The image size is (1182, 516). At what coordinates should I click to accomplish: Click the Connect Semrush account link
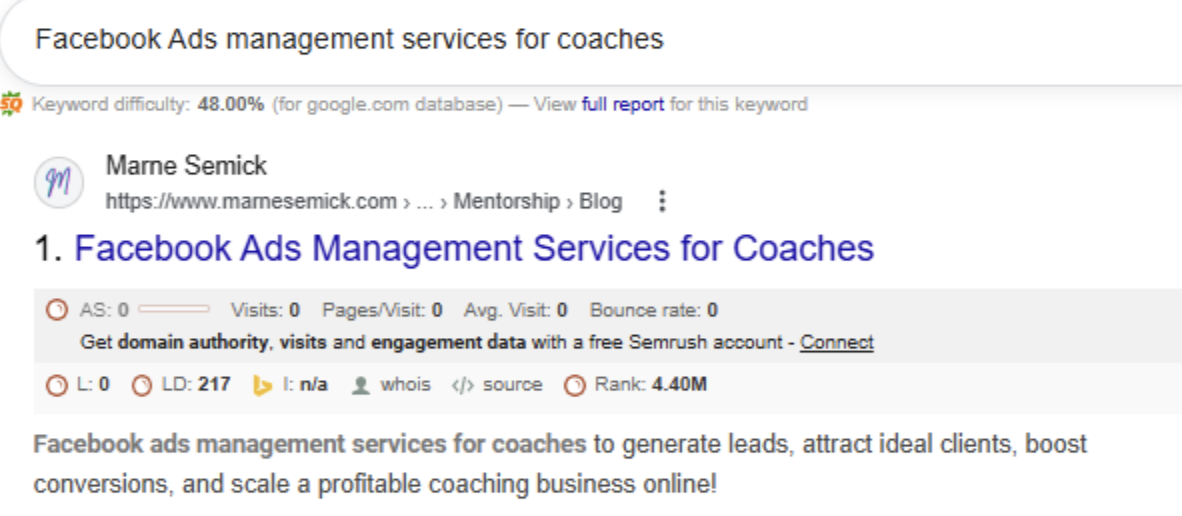[837, 343]
